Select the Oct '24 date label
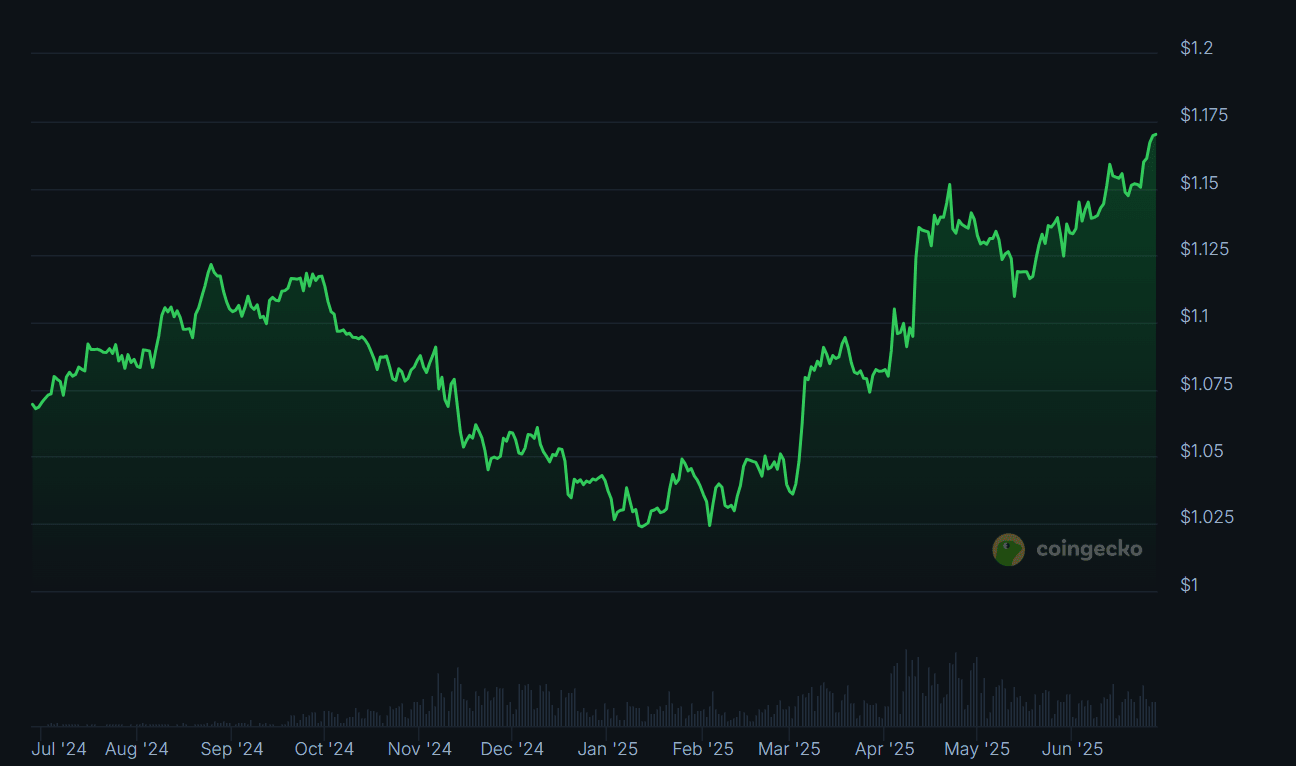Screen dimensions: 1296x766 (x=325, y=748)
